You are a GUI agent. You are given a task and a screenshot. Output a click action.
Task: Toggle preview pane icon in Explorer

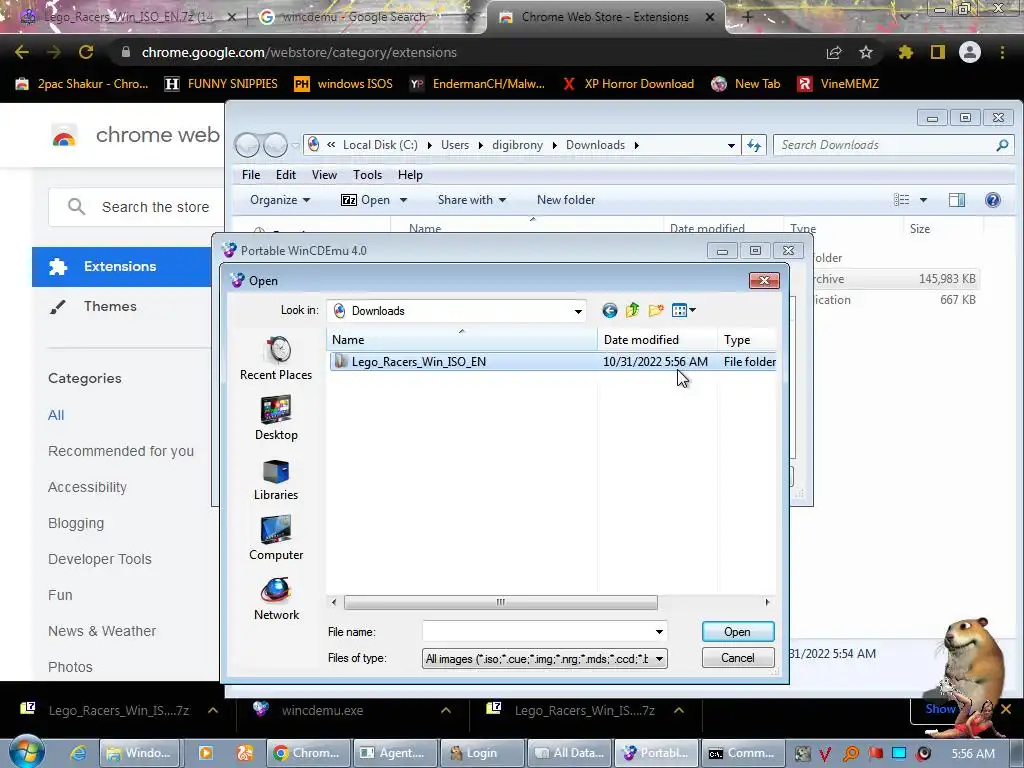pos(957,200)
